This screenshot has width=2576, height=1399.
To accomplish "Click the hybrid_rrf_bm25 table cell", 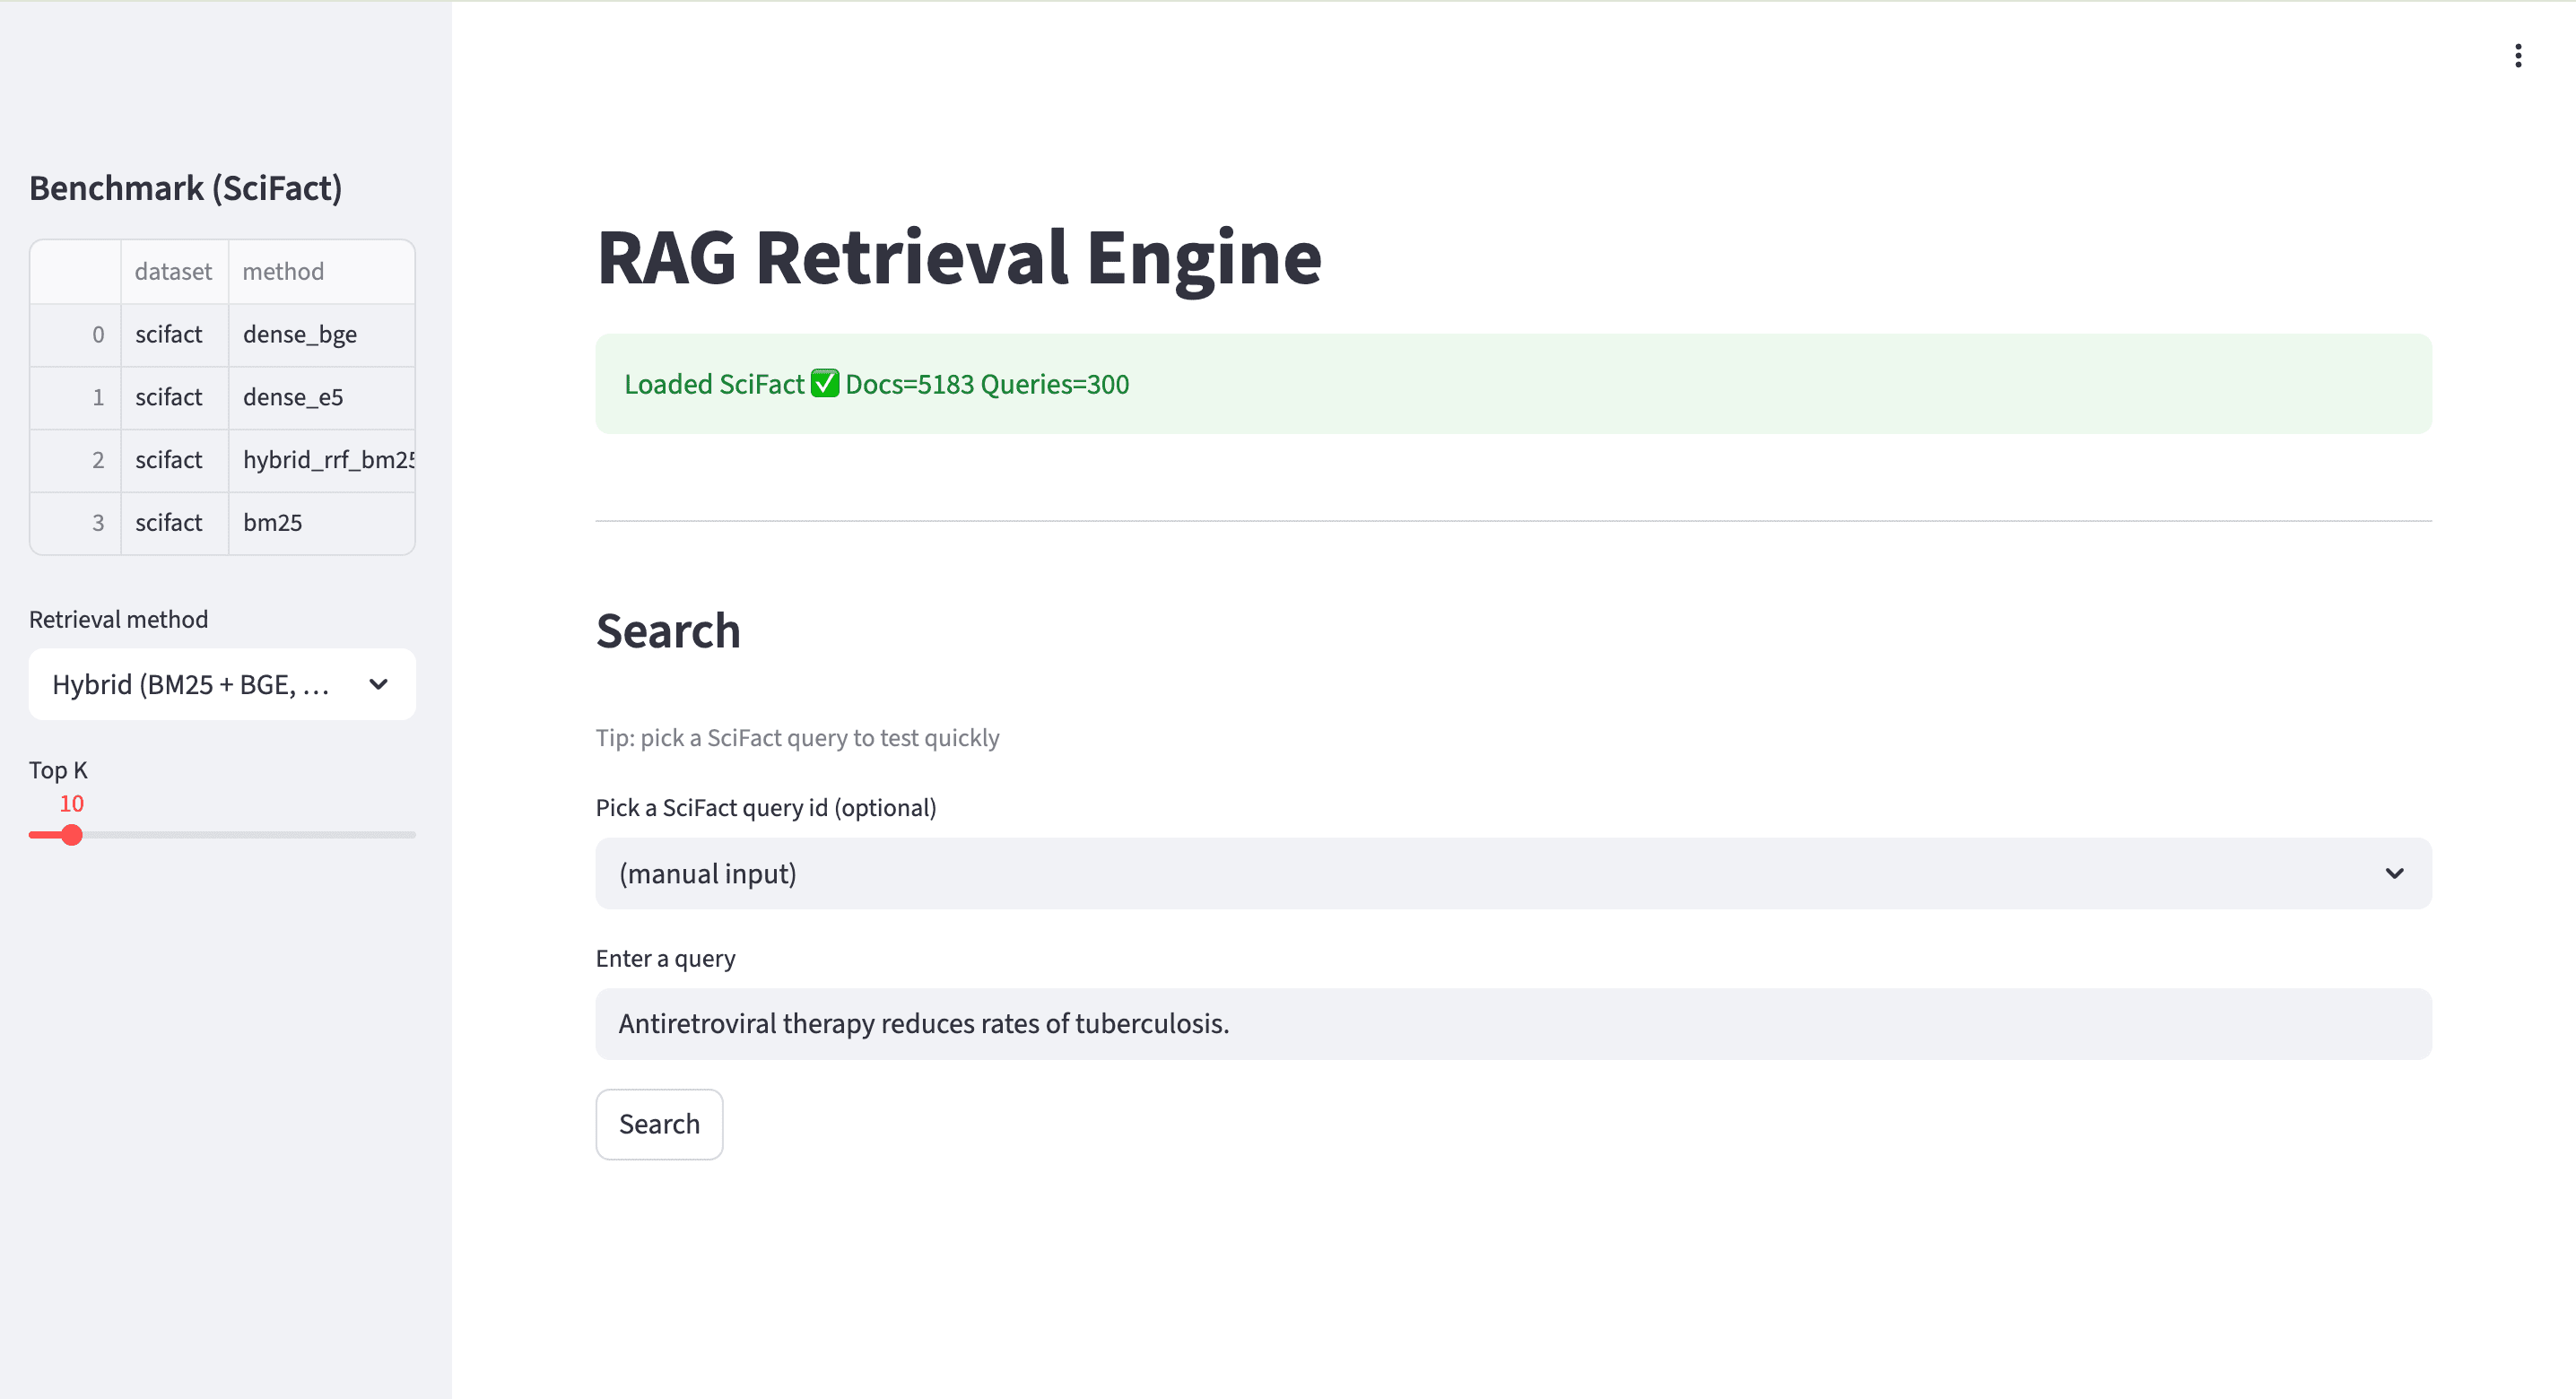I will [x=322, y=459].
